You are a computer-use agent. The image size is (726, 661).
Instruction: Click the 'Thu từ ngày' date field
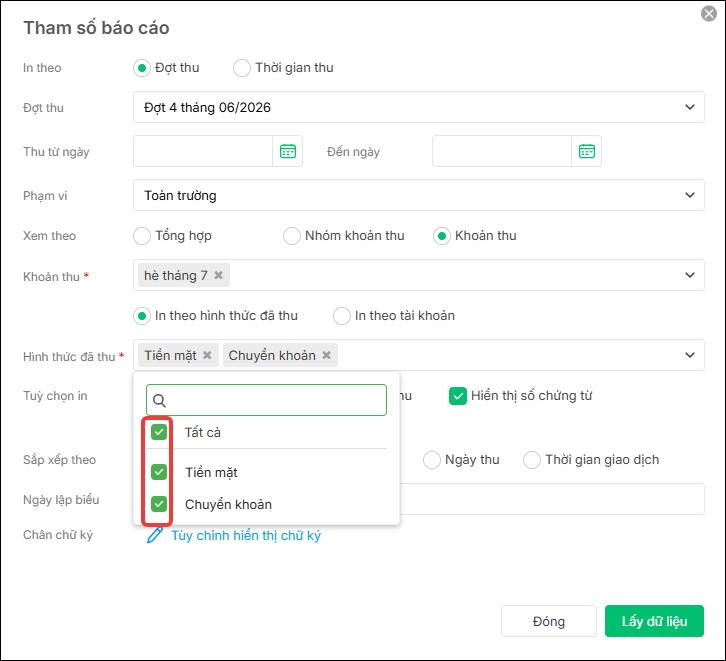pos(203,151)
